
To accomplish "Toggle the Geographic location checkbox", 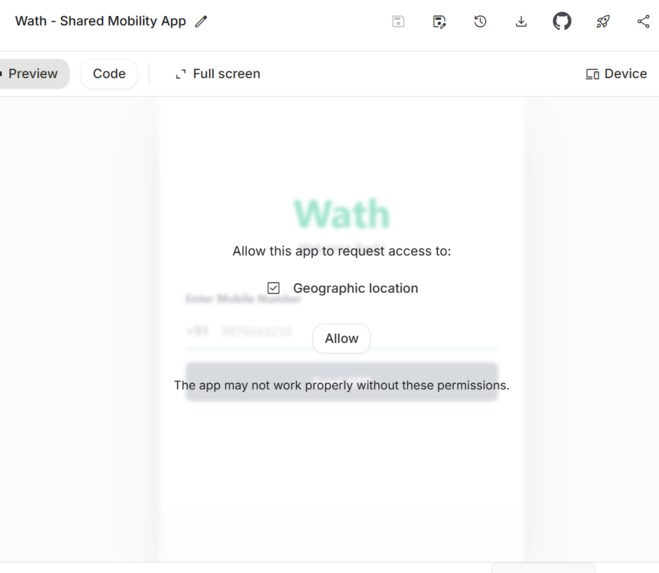I will coord(274,288).
